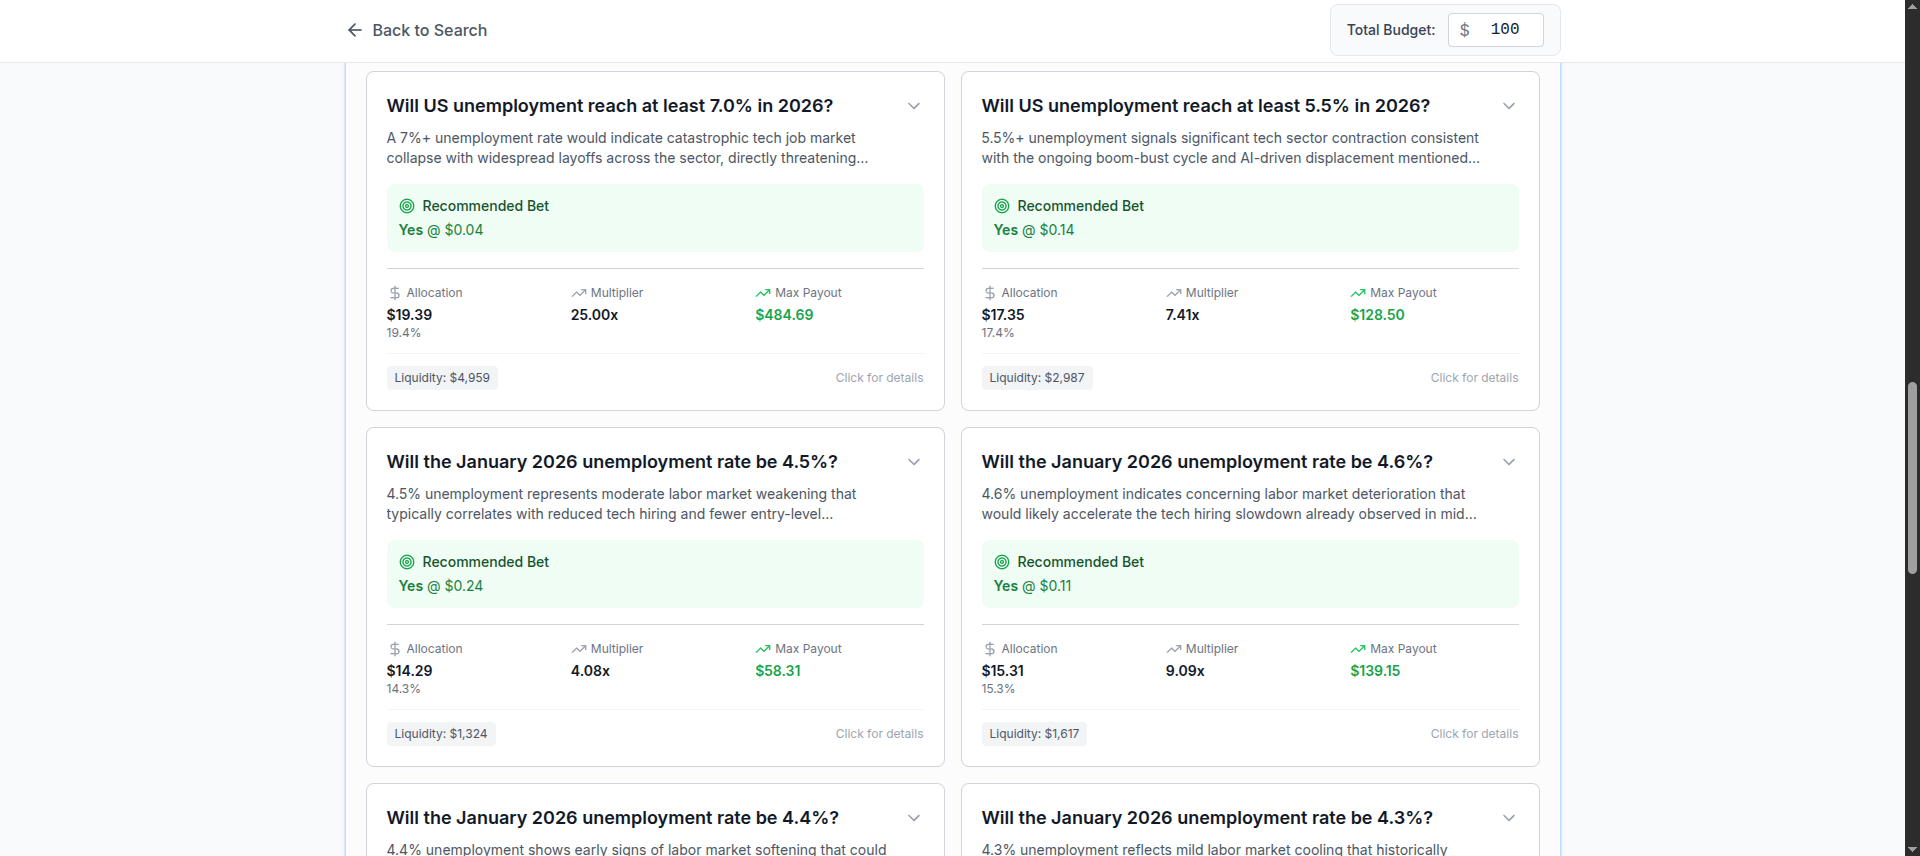Screen dimensions: 1920x856
Task: Click the page vertical scrollbar thumb
Action: (x=1912, y=478)
